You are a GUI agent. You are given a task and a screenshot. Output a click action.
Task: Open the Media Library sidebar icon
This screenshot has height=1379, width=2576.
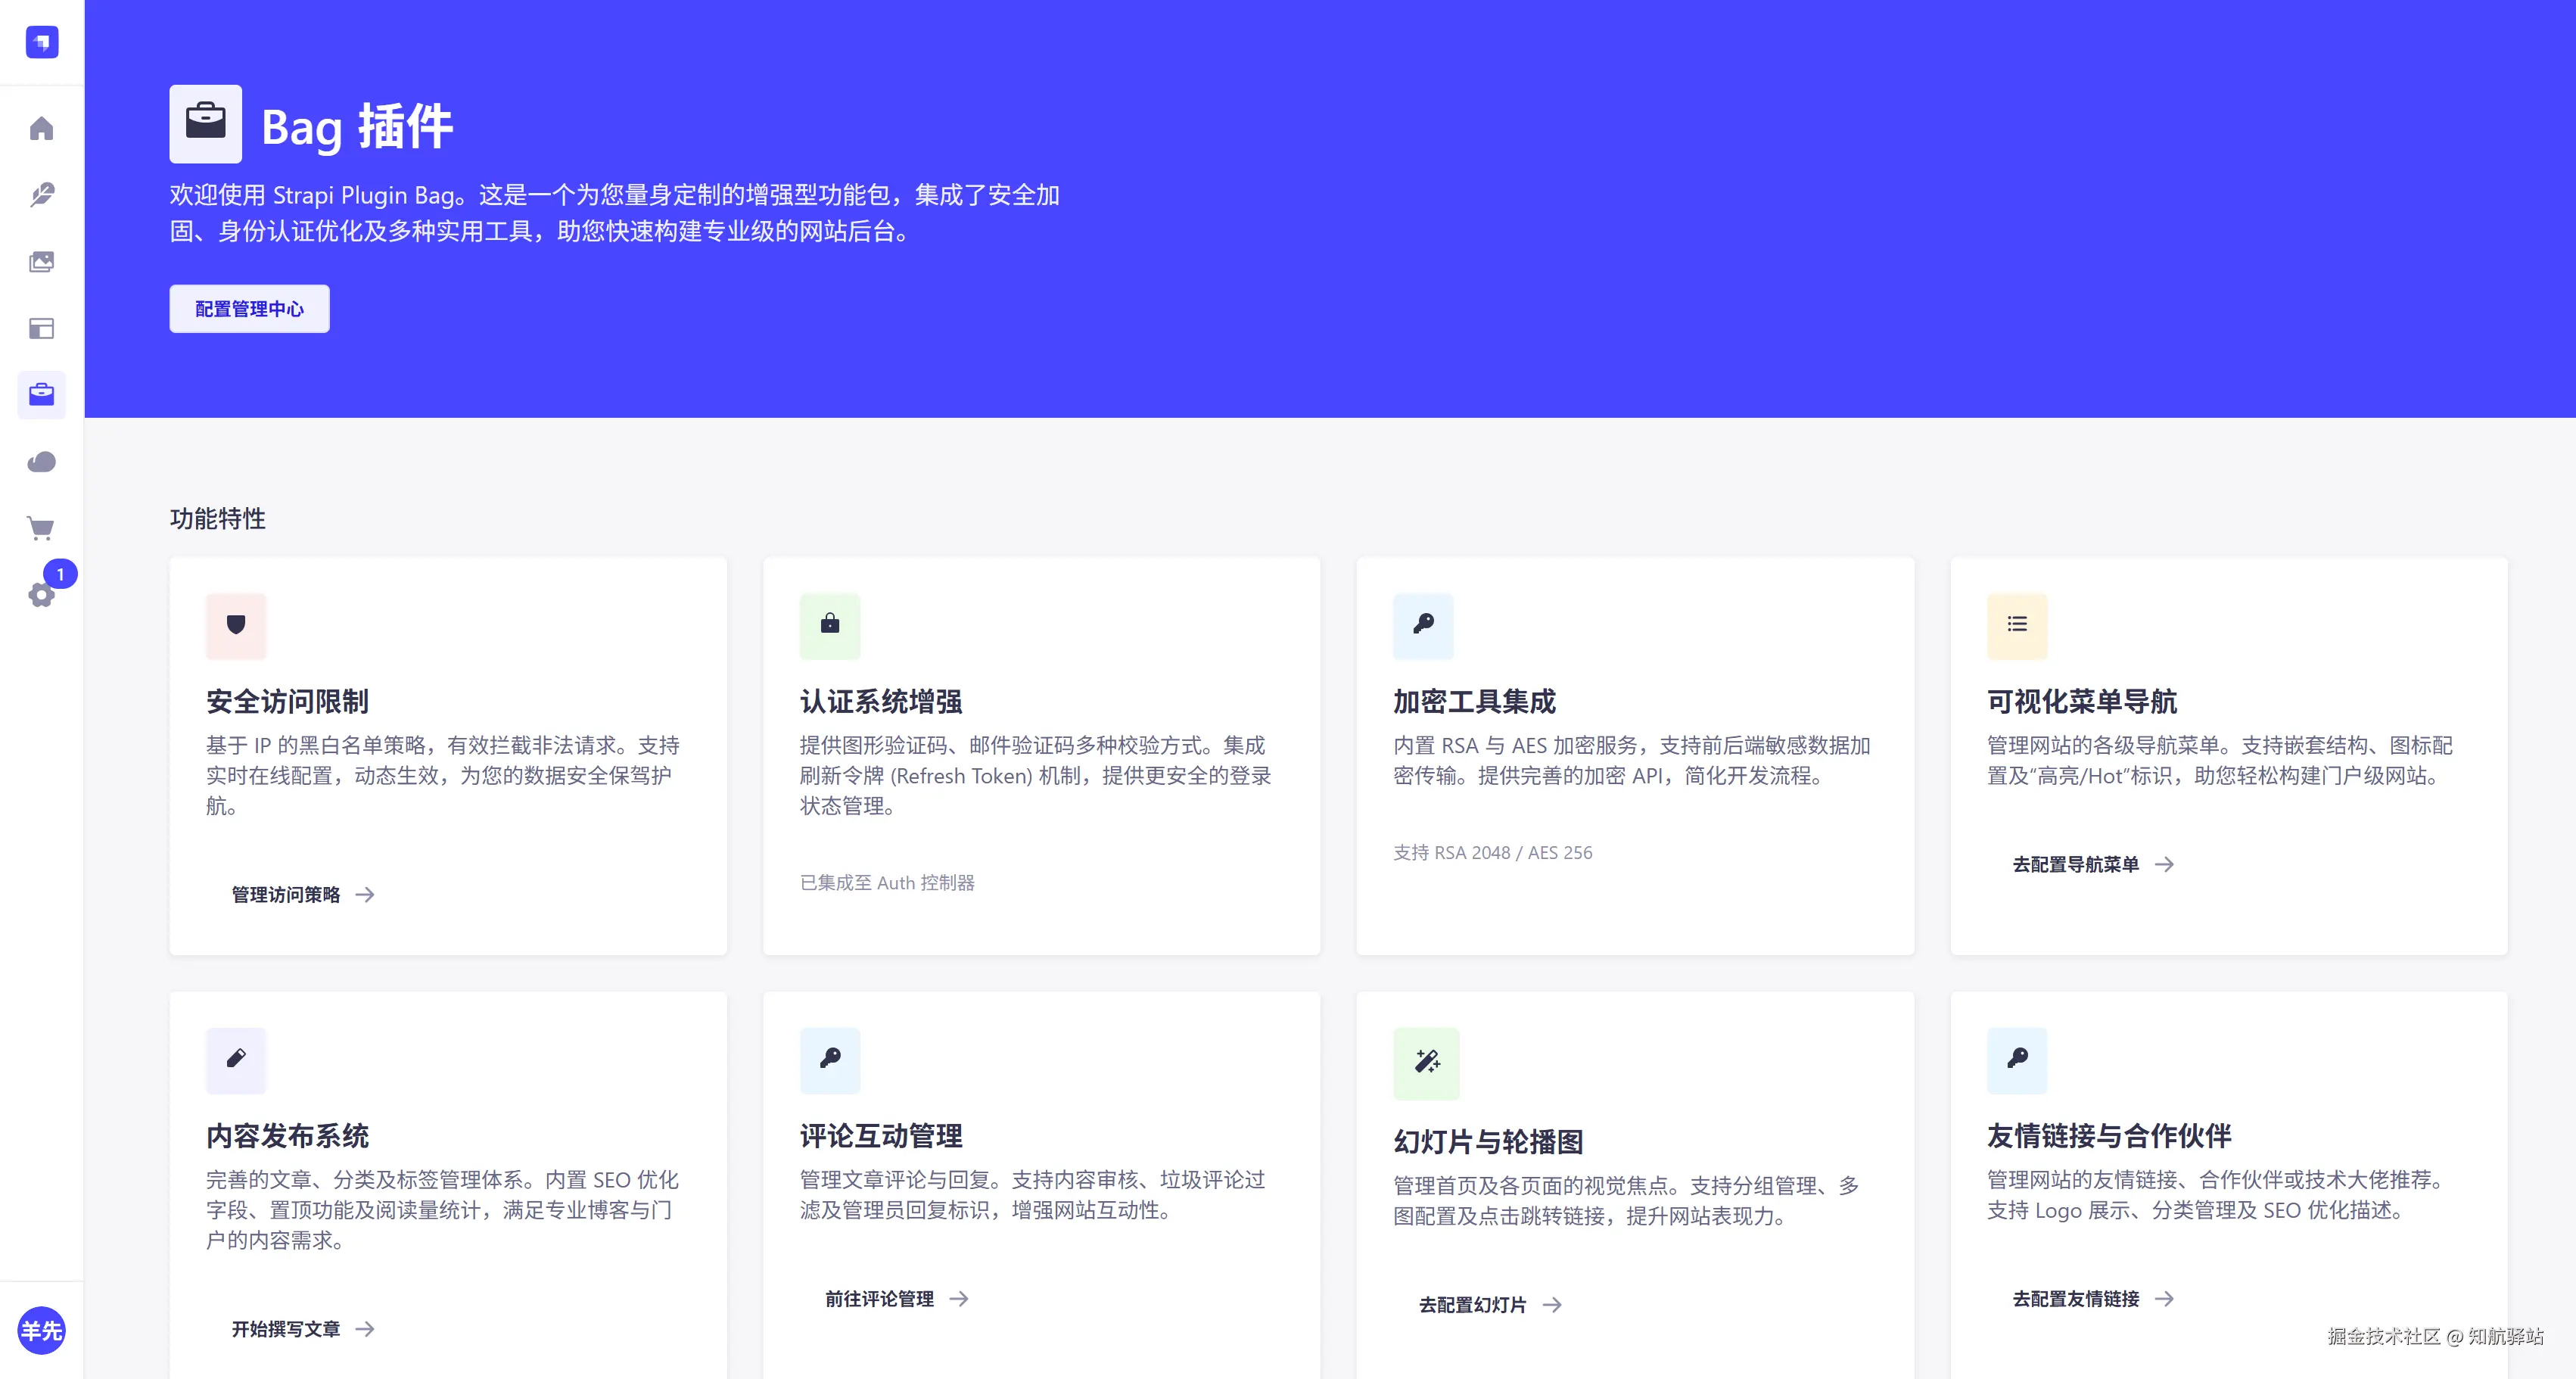point(41,262)
